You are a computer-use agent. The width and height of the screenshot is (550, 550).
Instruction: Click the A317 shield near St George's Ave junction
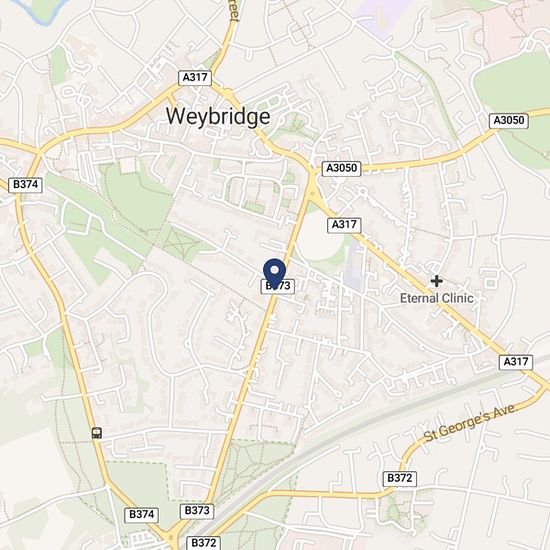(x=516, y=362)
